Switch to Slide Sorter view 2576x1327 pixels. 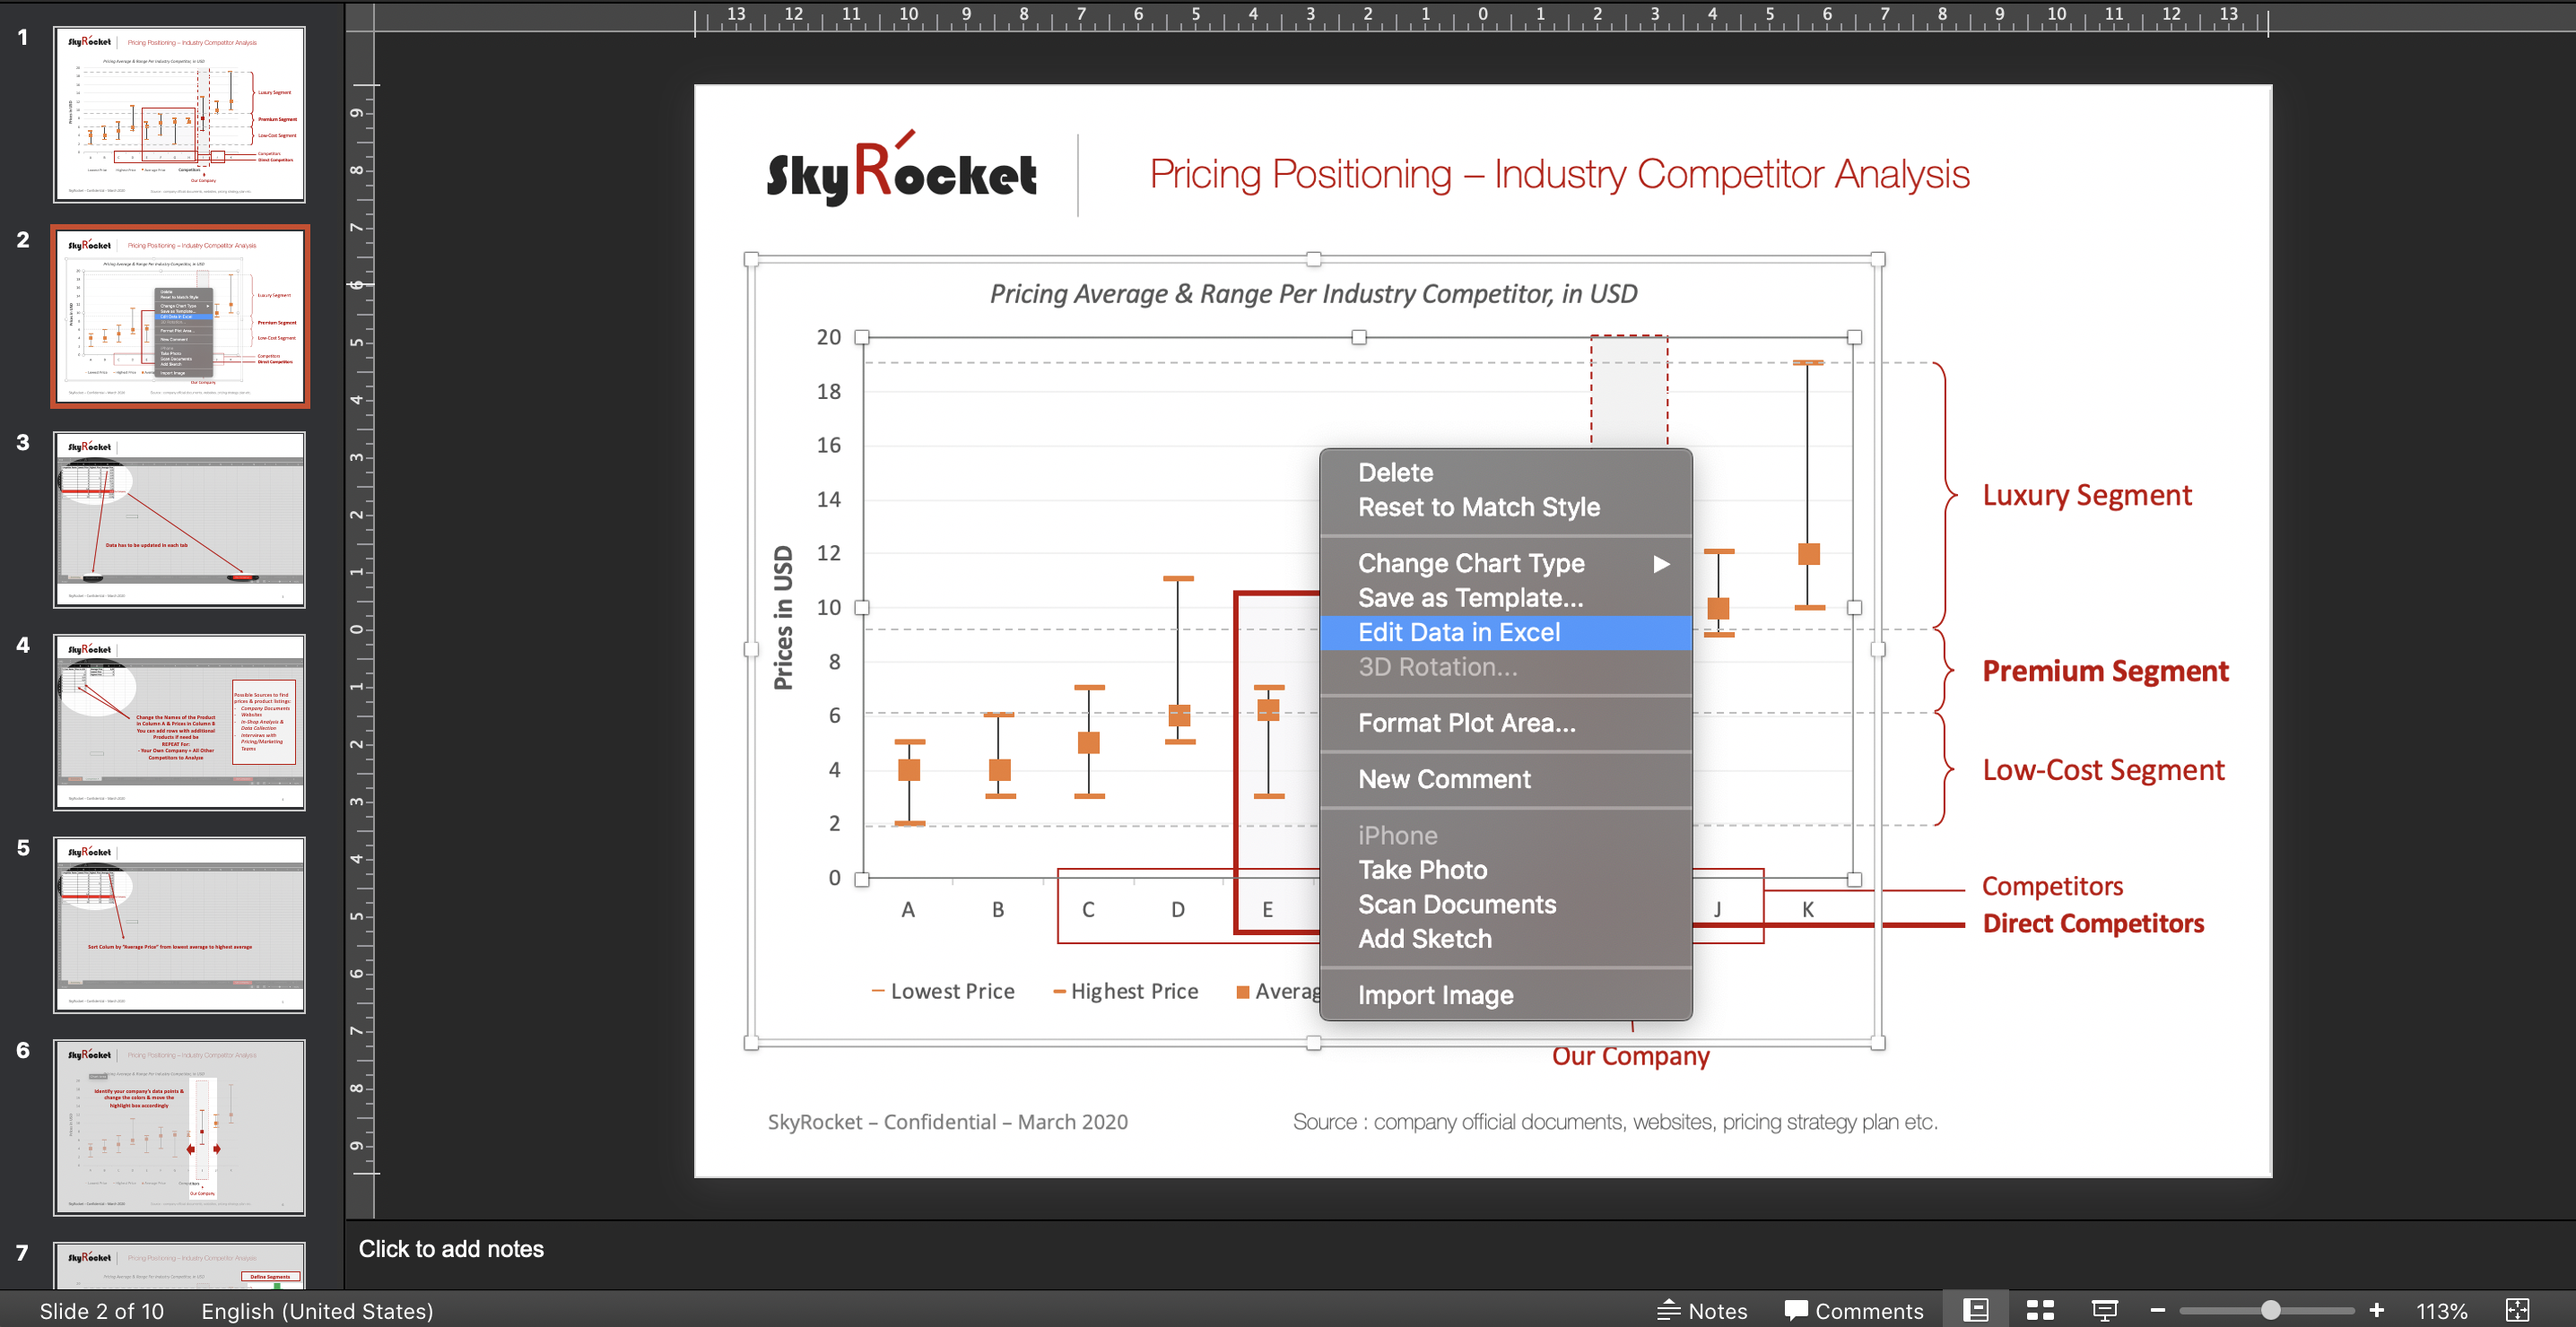tap(2040, 1310)
